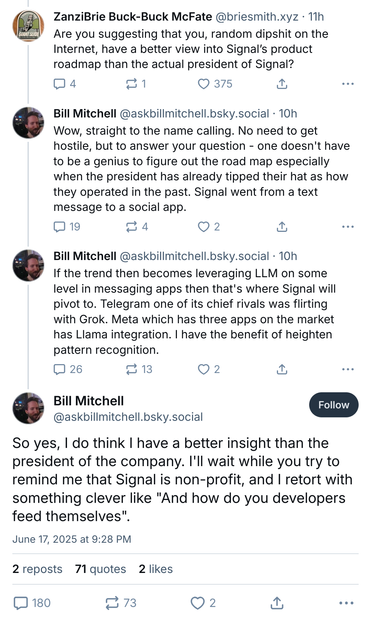View the 2 reposts list
371x620 pixels.
tap(37, 569)
